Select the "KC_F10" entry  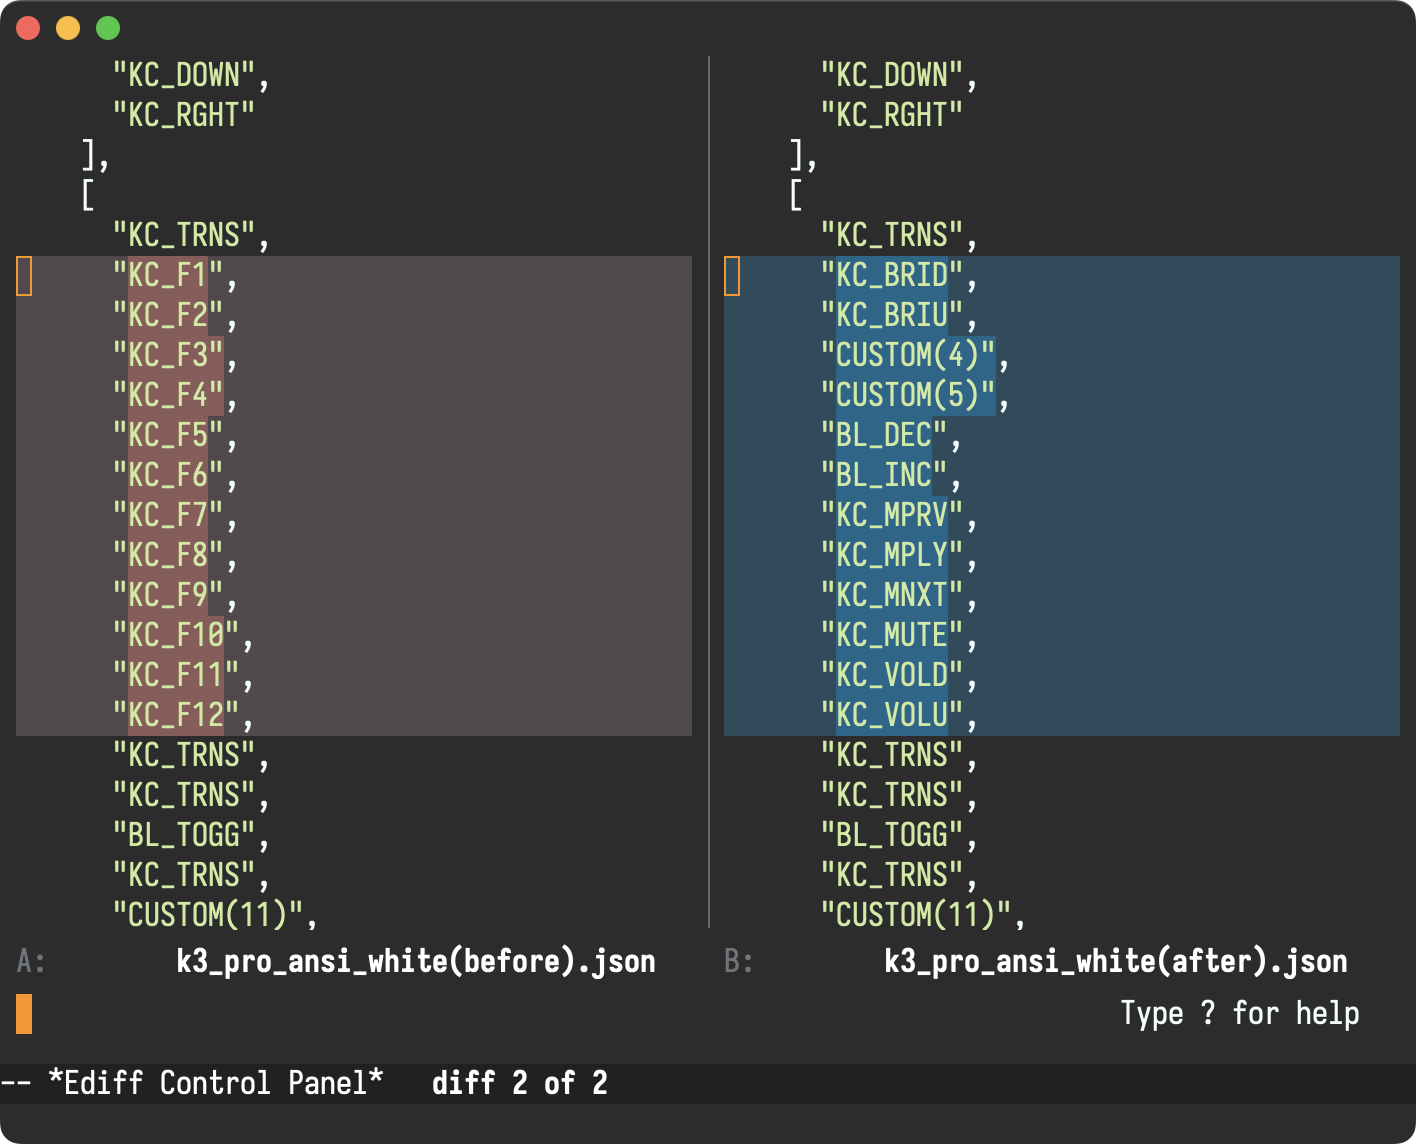point(183,636)
